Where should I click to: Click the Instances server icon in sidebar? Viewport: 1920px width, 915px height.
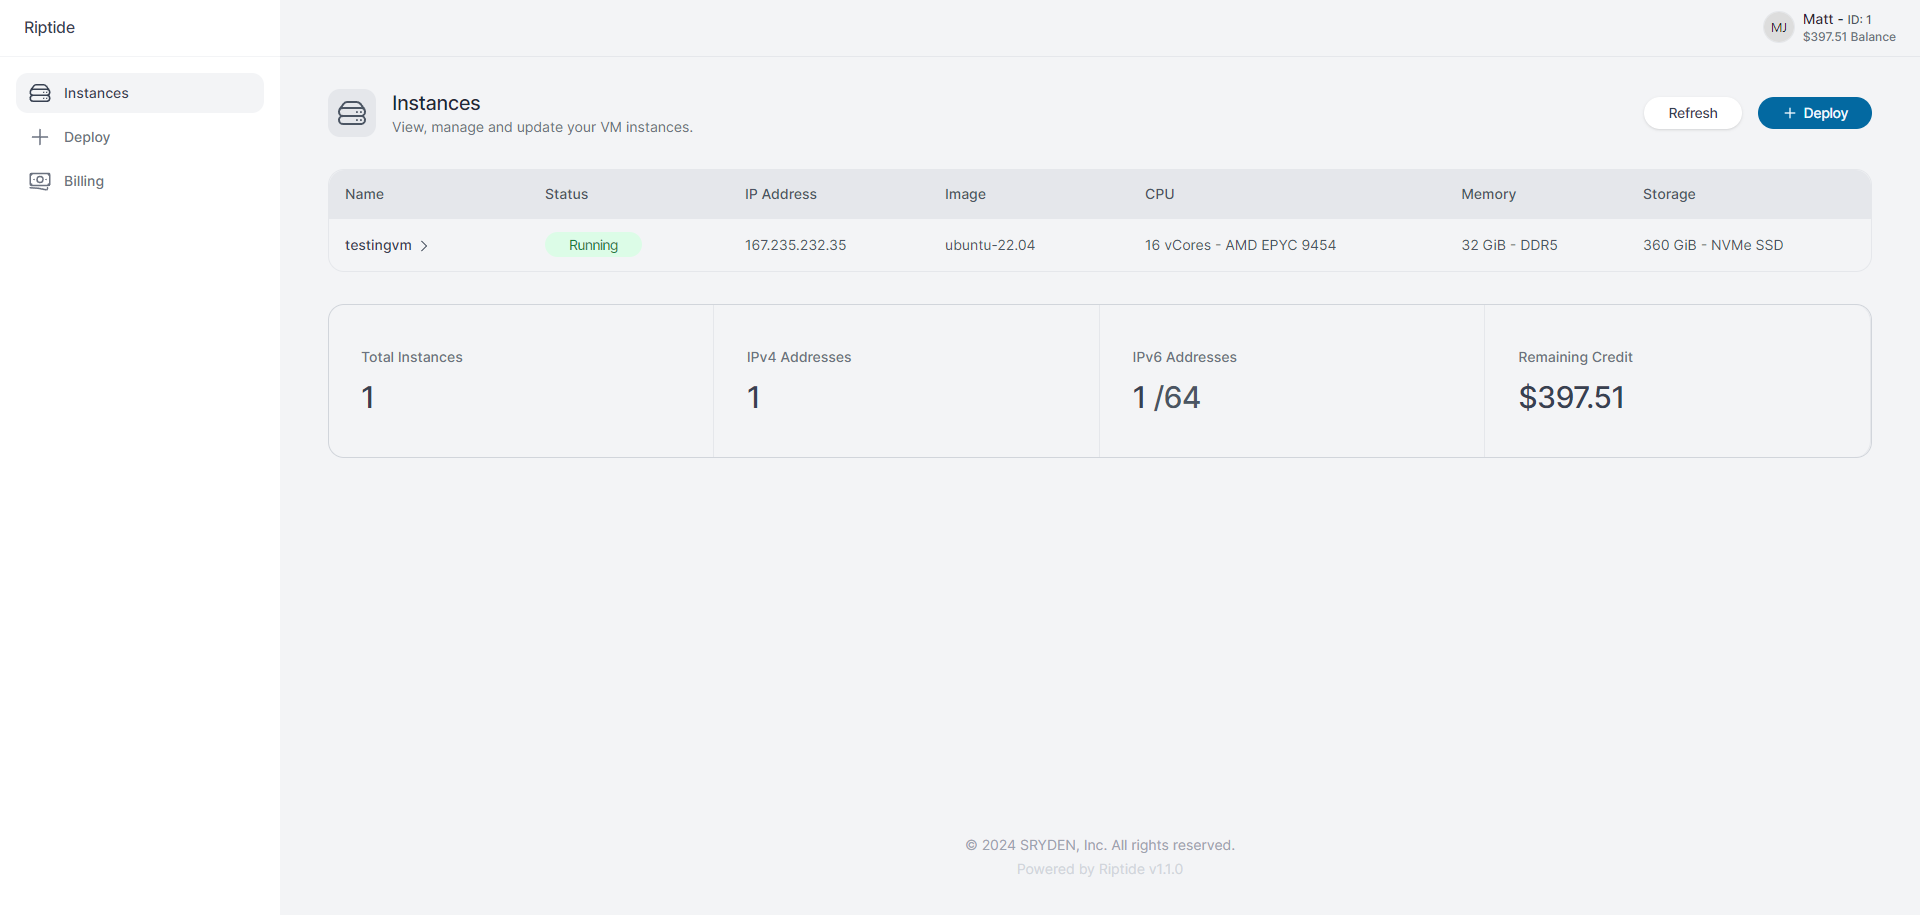coord(40,93)
